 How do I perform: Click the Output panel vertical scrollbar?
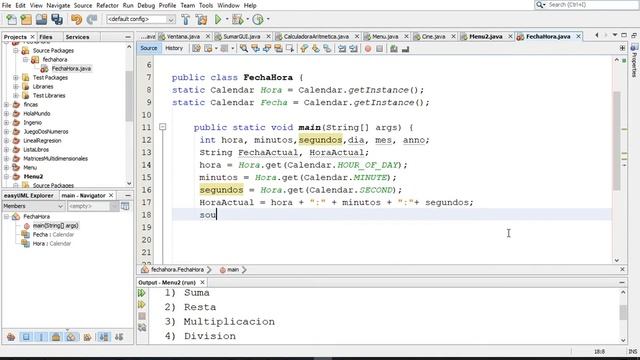coord(623,312)
